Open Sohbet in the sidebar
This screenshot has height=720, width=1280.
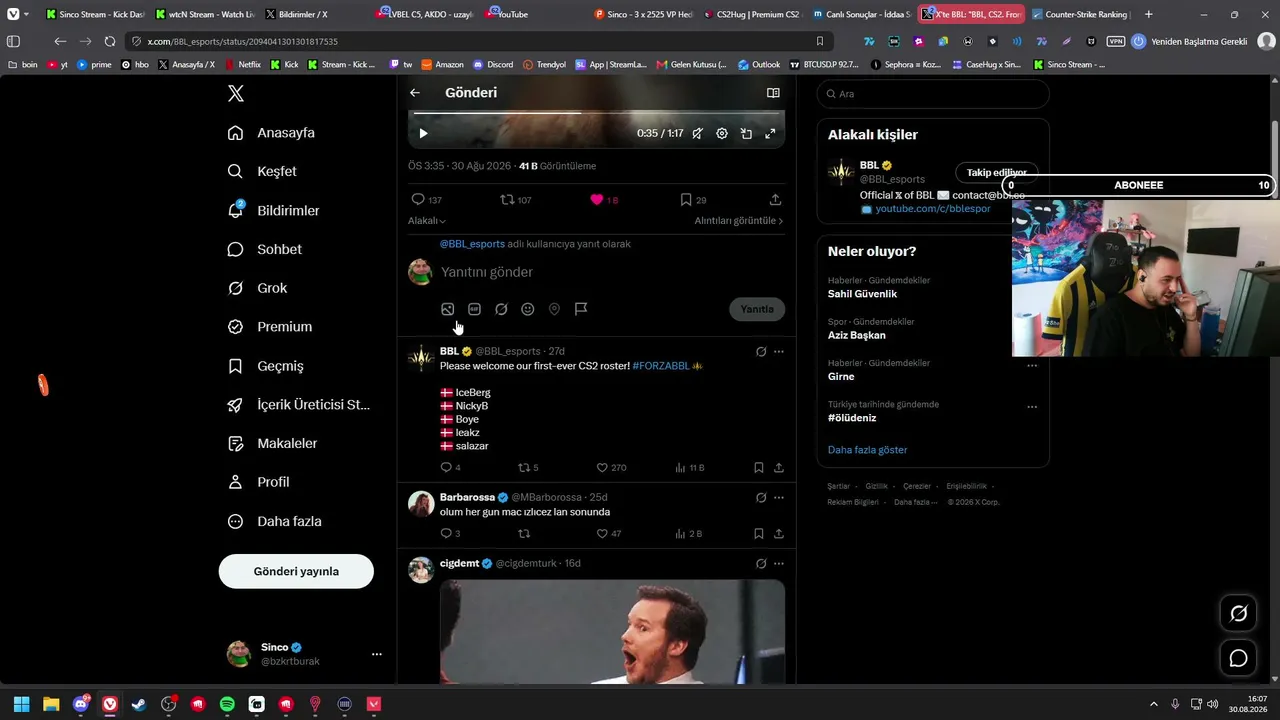tap(264, 249)
